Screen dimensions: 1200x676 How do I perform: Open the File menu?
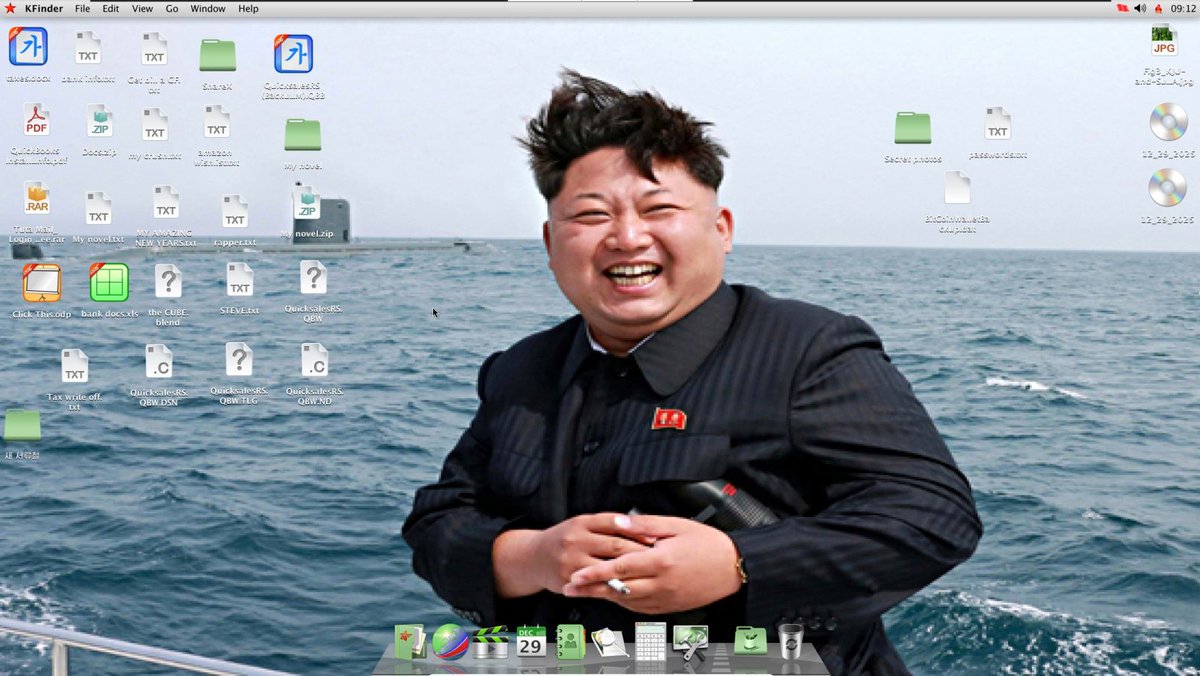[82, 8]
